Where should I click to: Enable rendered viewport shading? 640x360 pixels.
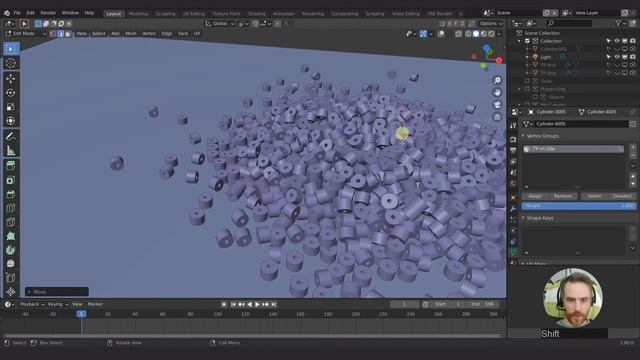click(491, 34)
